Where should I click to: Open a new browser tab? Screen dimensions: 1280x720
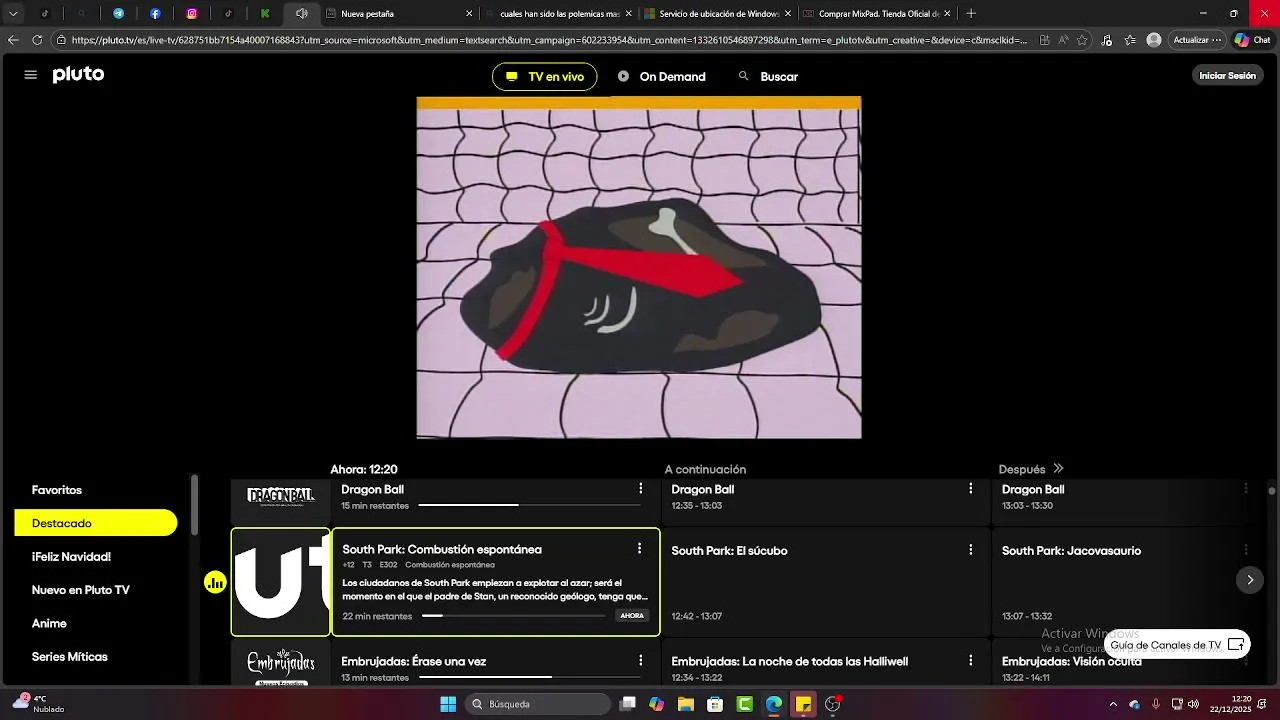click(x=971, y=14)
